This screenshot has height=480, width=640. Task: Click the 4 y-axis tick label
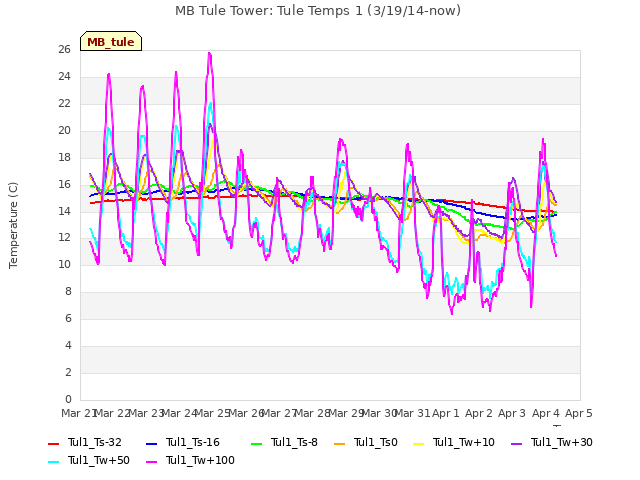[x=68, y=346]
